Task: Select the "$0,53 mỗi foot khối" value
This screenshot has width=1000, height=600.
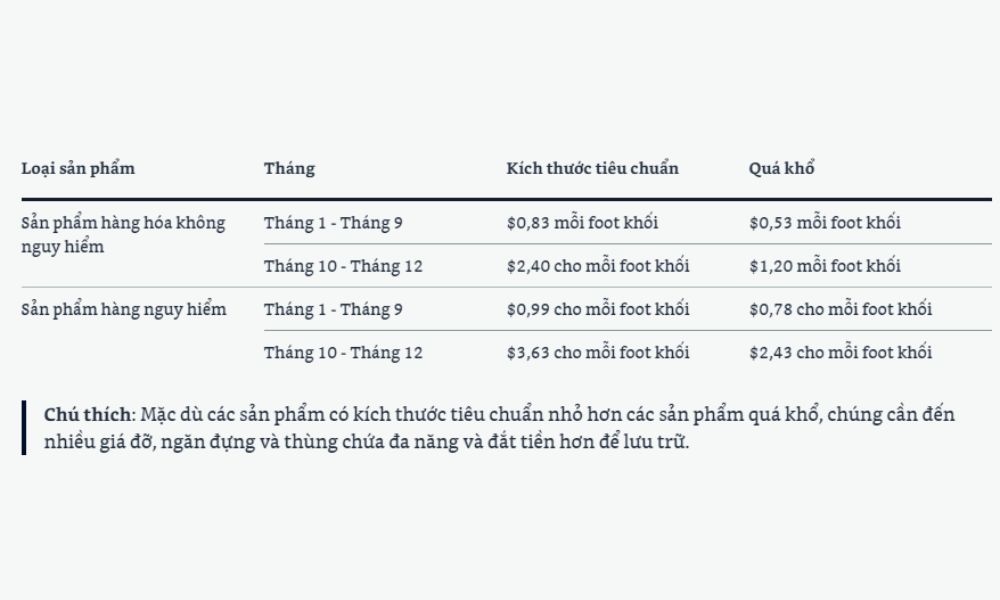Action: coord(824,222)
